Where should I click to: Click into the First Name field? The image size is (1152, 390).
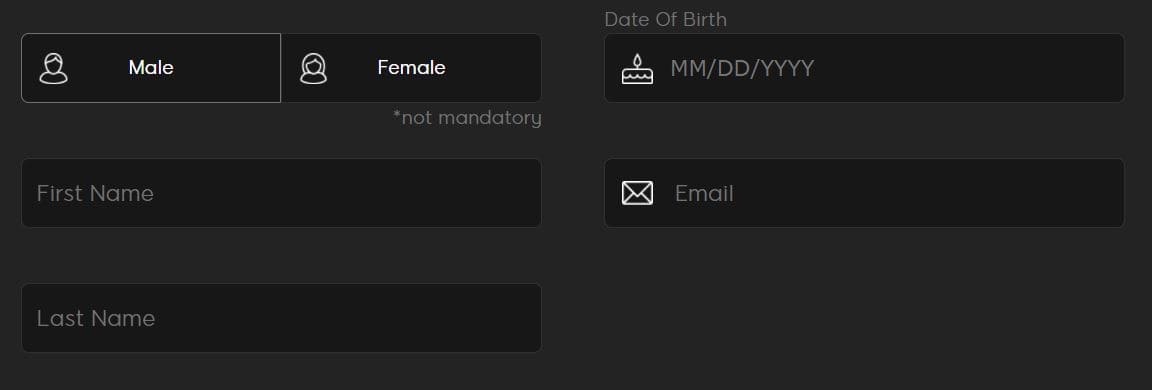point(281,193)
